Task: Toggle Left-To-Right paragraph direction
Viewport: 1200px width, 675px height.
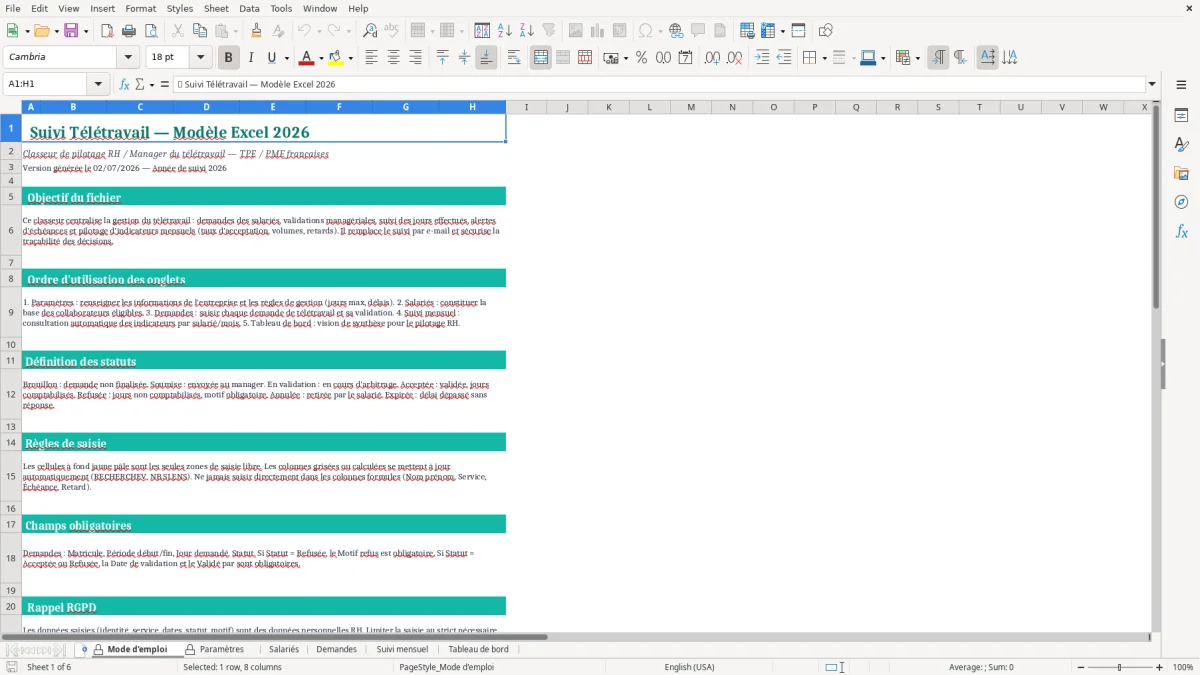Action: tap(938, 58)
